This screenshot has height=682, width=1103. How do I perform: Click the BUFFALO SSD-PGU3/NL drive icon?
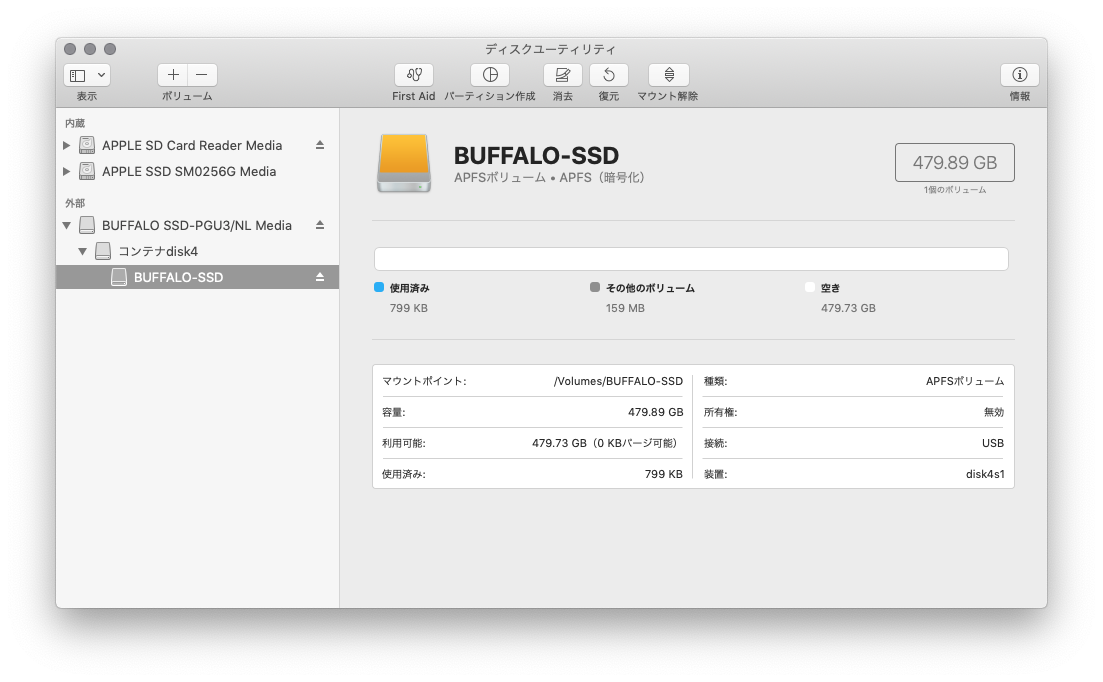pyautogui.click(x=87, y=225)
